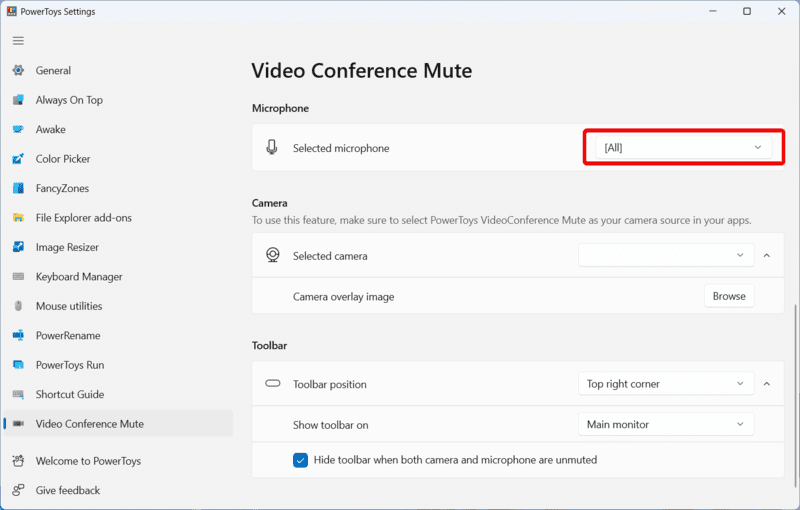Viewport: 800px width, 510px height.
Task: Maximize the PowerToys Settings window
Action: pyautogui.click(x=747, y=11)
